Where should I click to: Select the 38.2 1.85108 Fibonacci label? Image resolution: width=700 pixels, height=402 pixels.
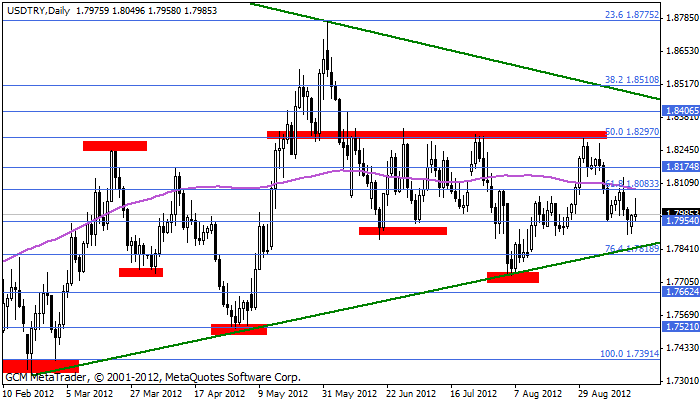pyautogui.click(x=632, y=80)
